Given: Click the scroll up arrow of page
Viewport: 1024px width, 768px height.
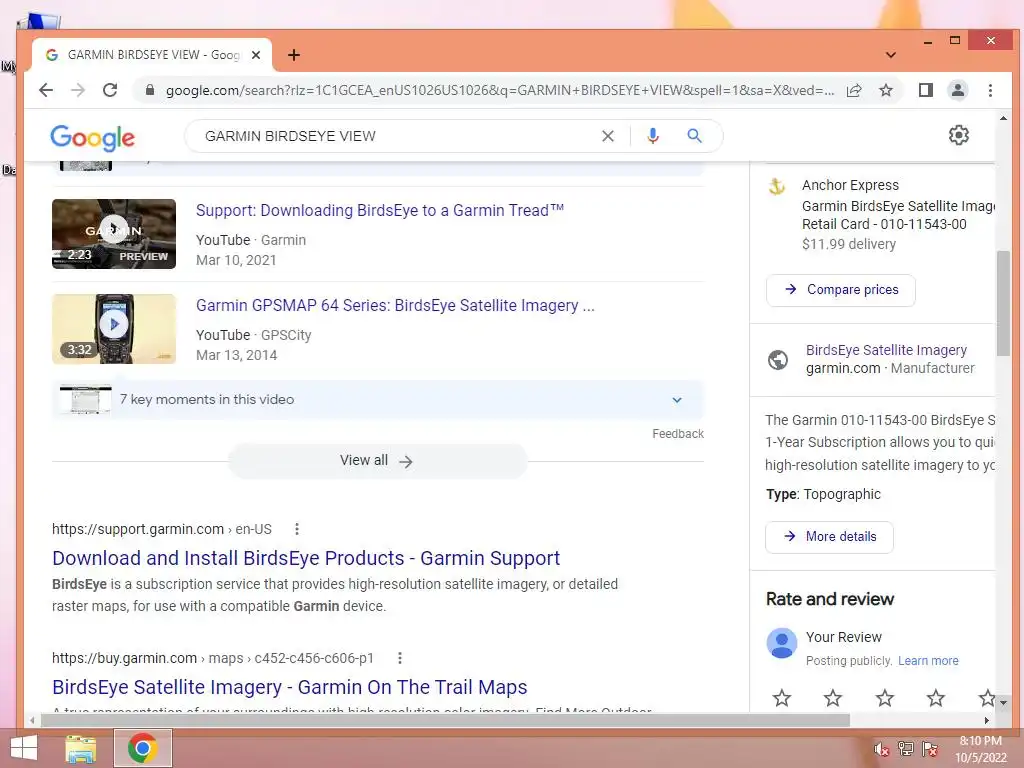Looking at the screenshot, I should click(x=1002, y=118).
